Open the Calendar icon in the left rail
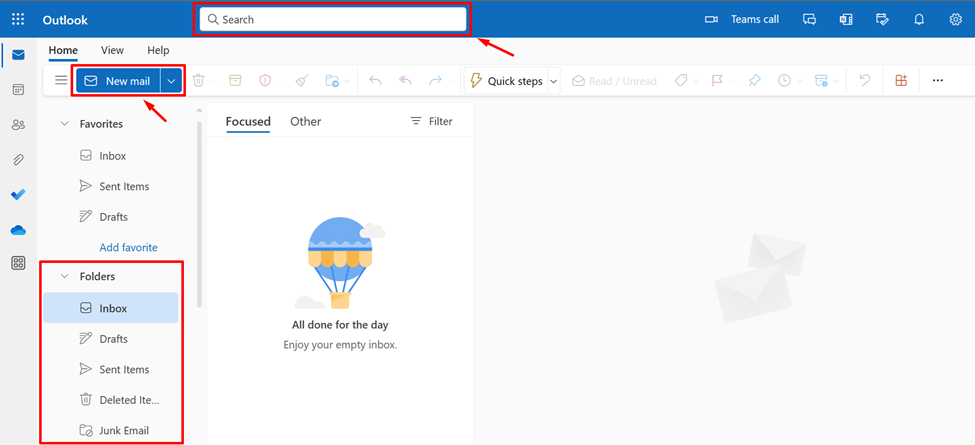This screenshot has height=445, width=975. click(18, 89)
